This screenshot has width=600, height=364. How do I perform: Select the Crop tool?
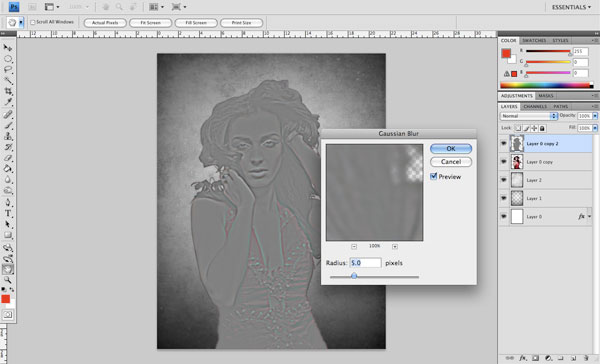pos(8,91)
